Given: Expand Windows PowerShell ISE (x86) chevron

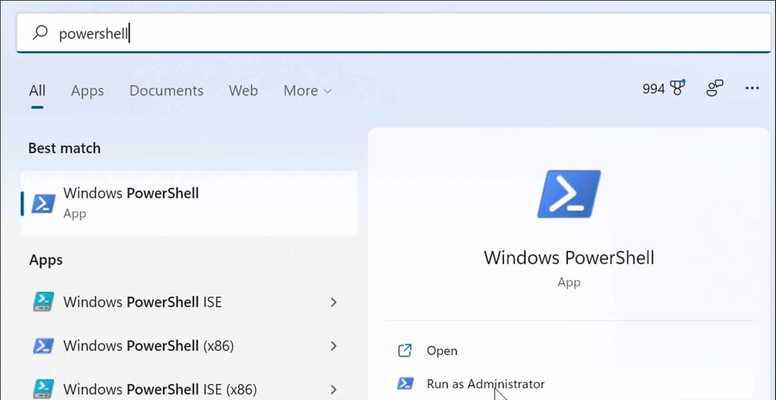Looking at the screenshot, I should pos(334,389).
